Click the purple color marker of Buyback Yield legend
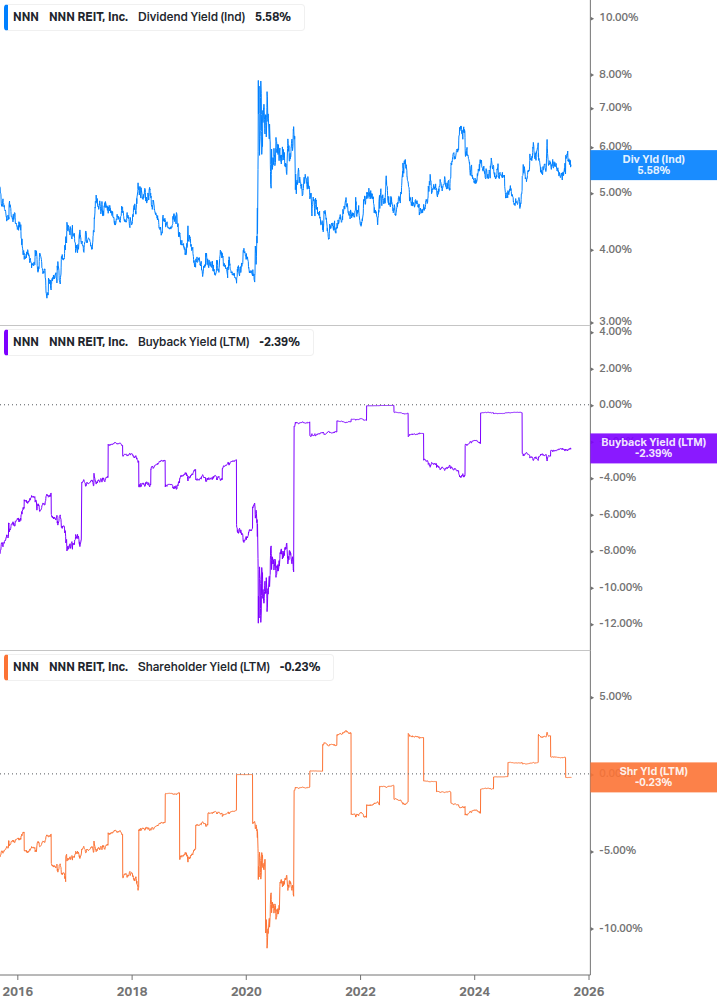Viewport: 717px width, 1005px height. coord(6,342)
